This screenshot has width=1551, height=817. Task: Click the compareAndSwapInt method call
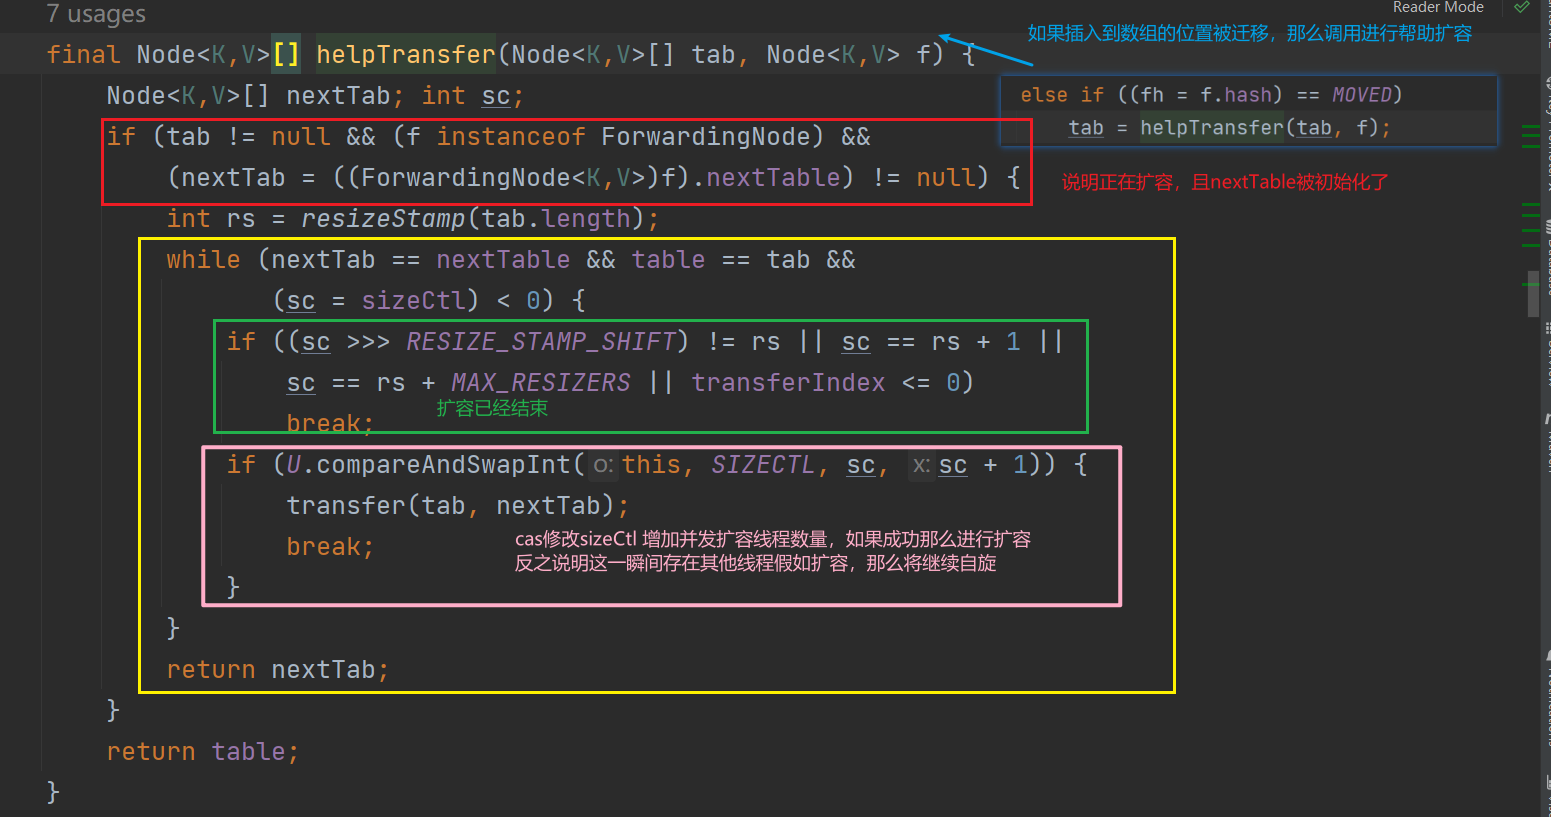pos(443,465)
